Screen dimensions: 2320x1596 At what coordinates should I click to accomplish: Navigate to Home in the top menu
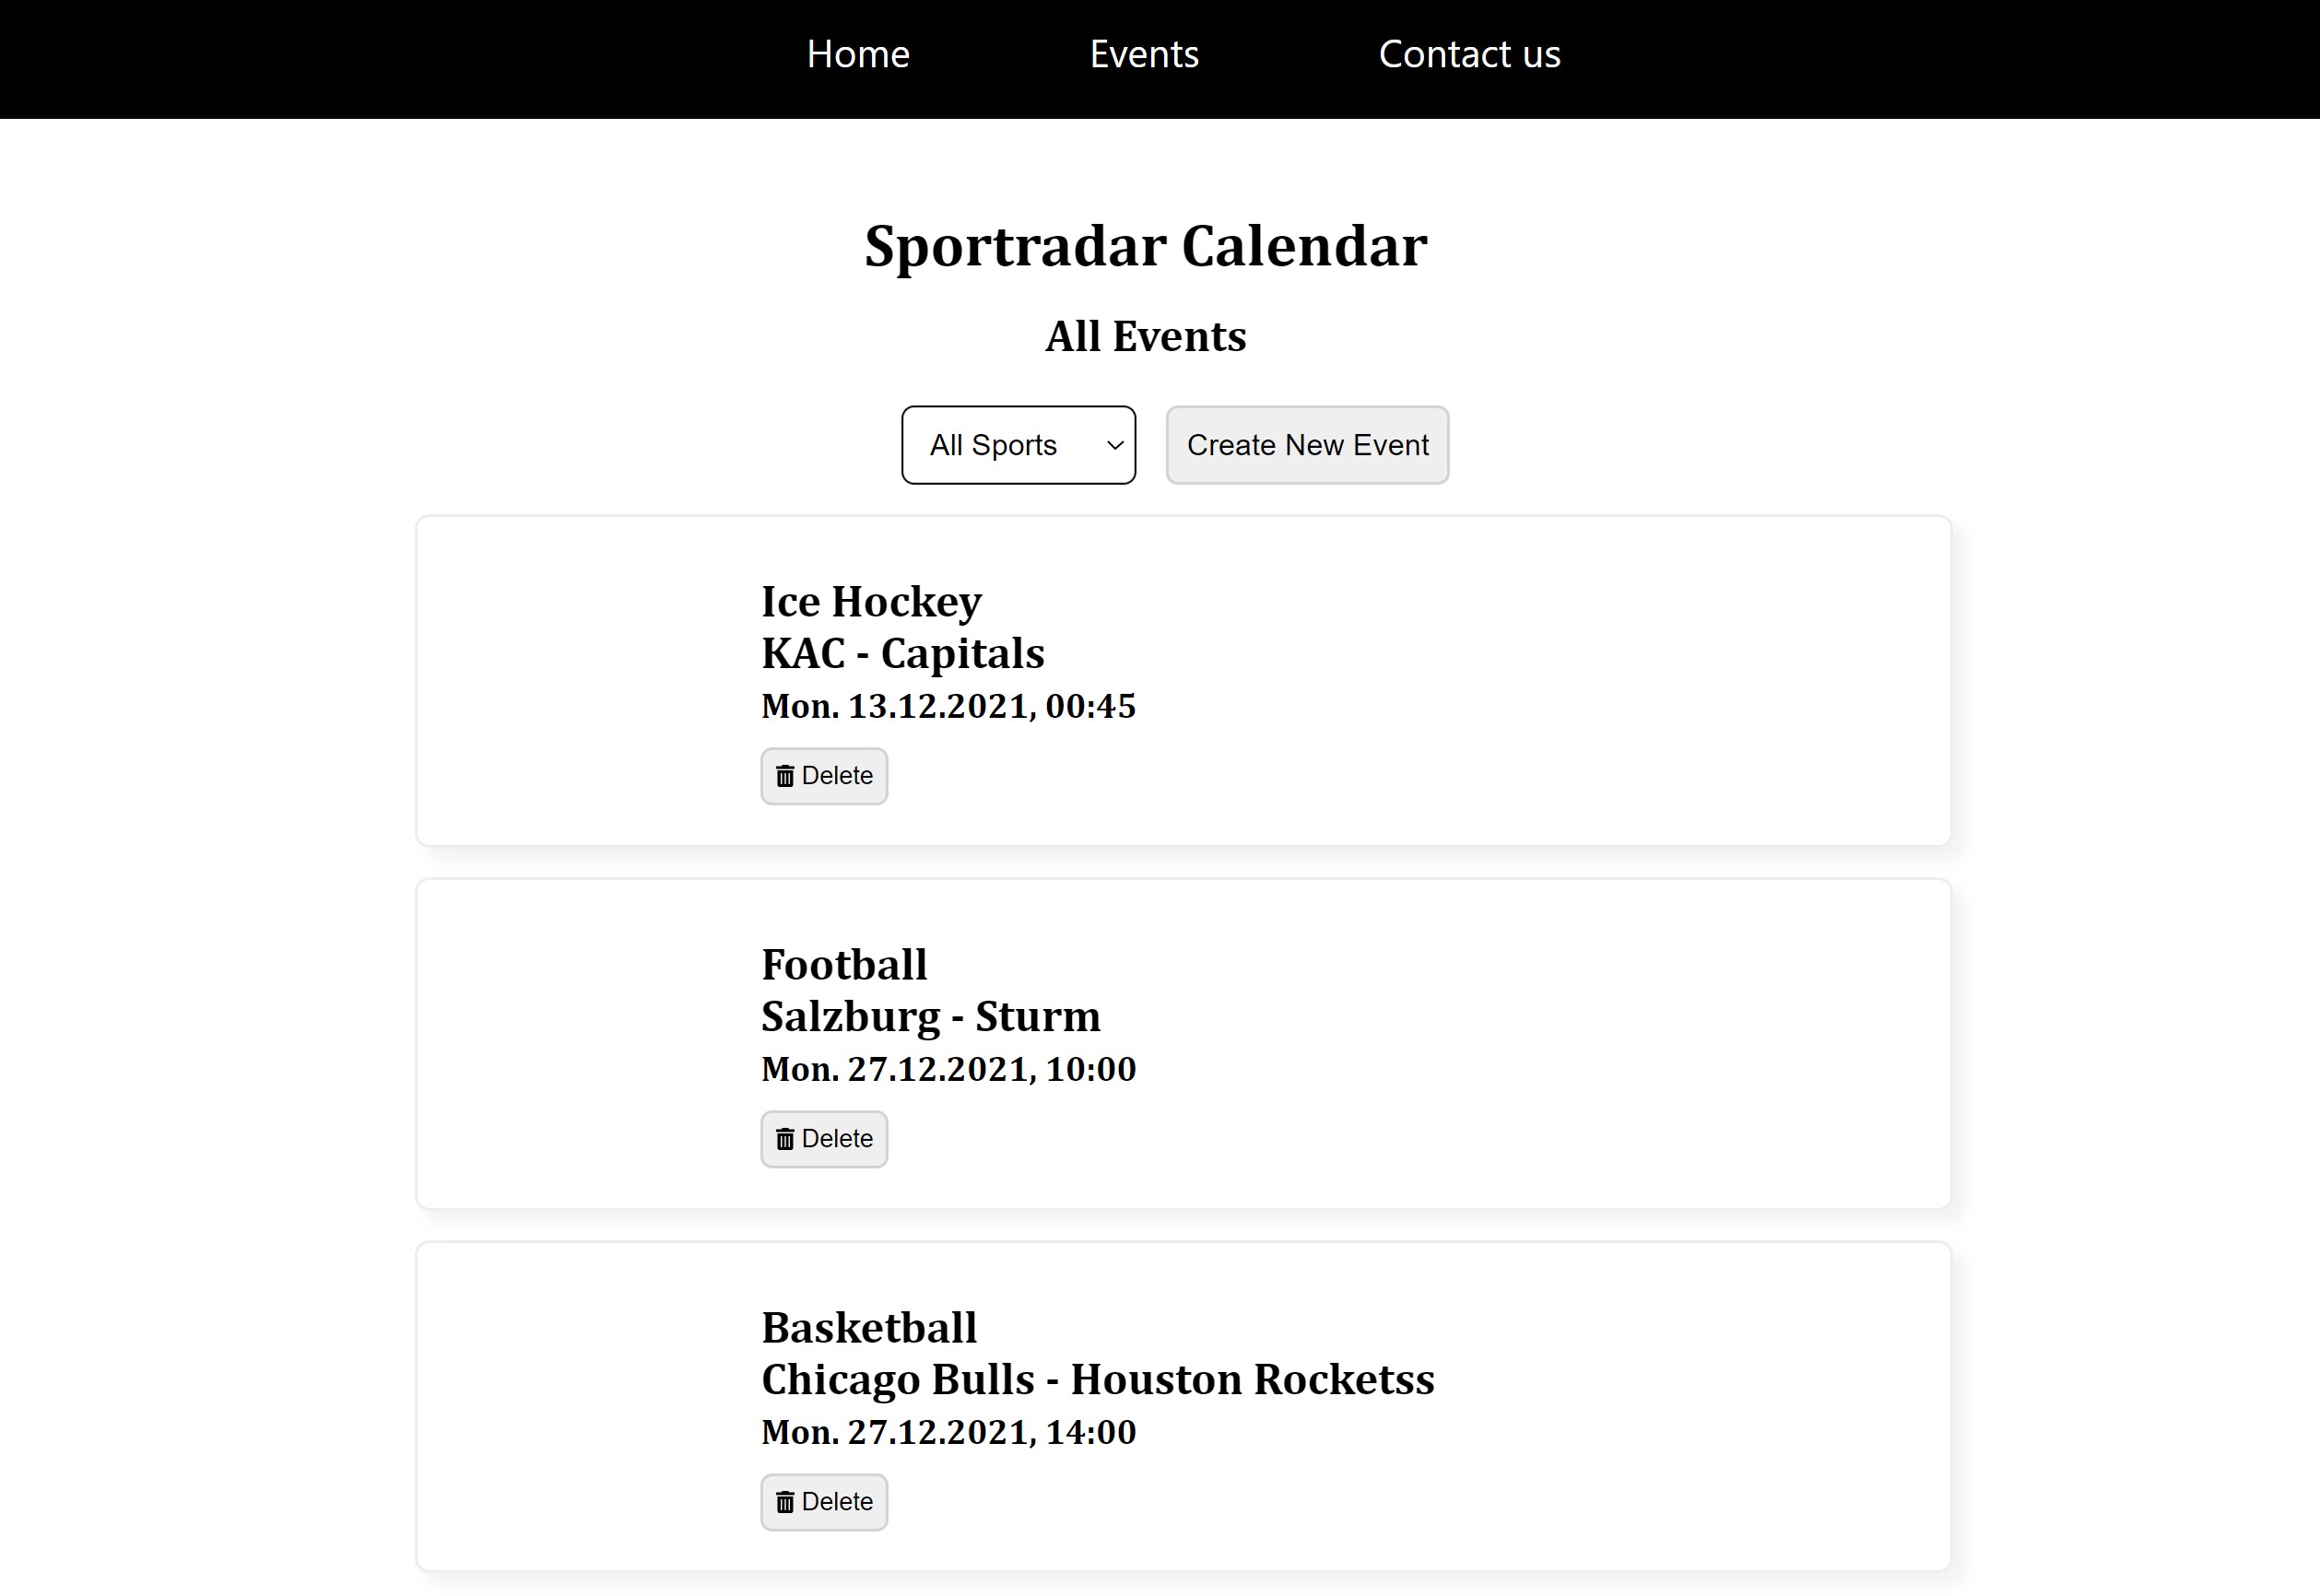point(858,54)
